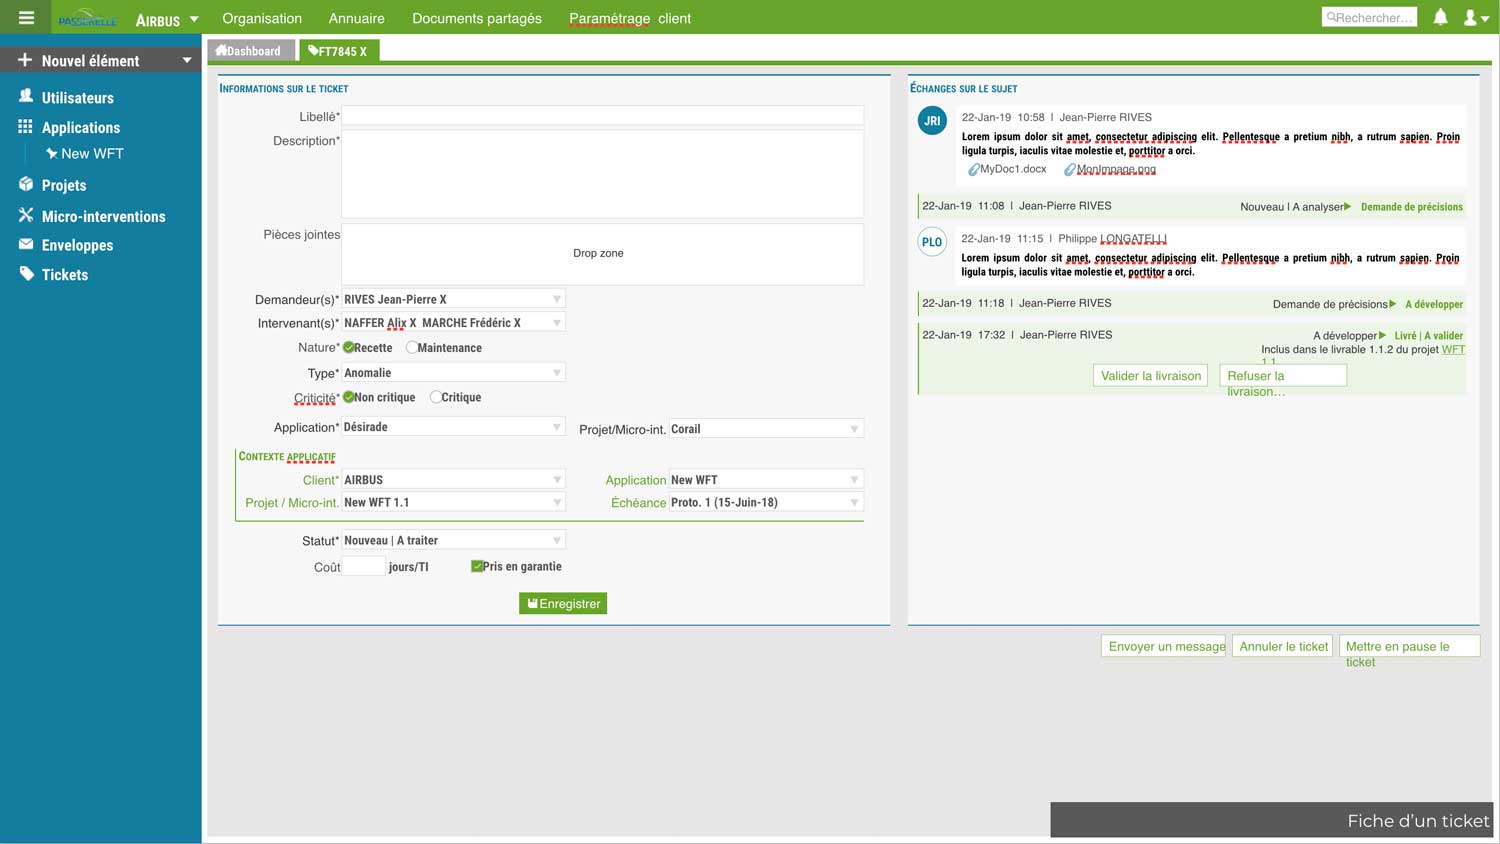Open the WFT project link
This screenshot has height=844, width=1500.
[x=1453, y=349]
